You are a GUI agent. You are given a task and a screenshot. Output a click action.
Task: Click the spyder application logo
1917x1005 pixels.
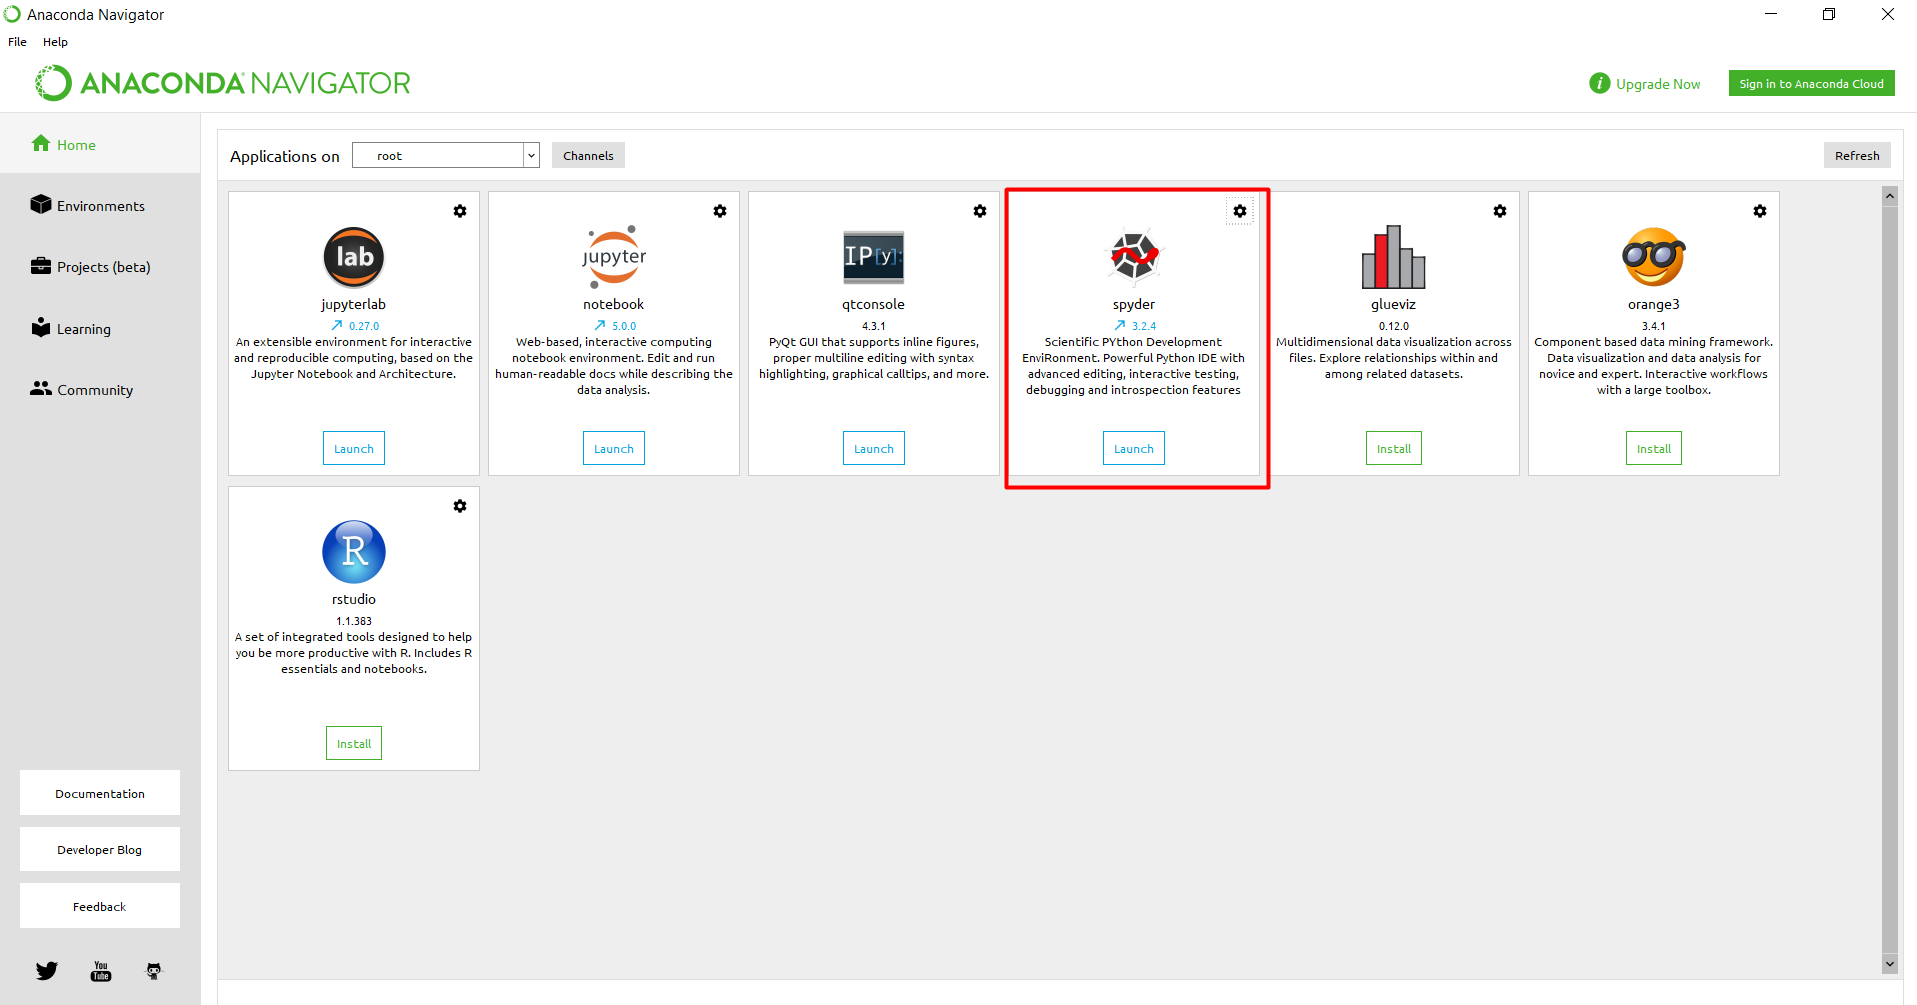[x=1133, y=256]
